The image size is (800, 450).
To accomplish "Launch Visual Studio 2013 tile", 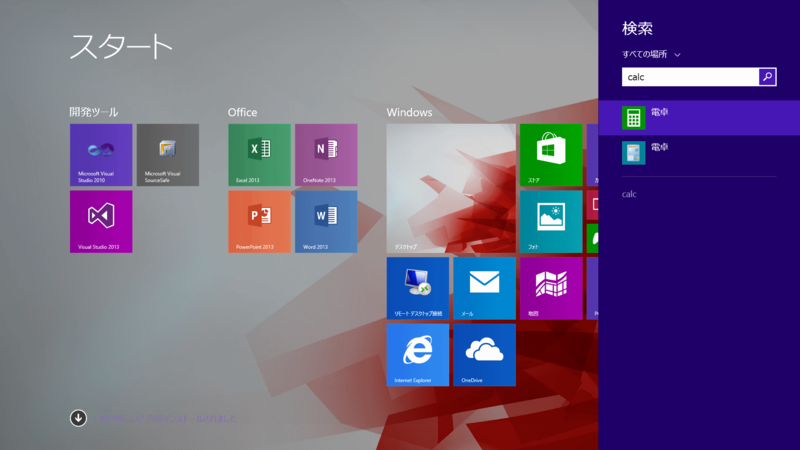I will coord(101,221).
